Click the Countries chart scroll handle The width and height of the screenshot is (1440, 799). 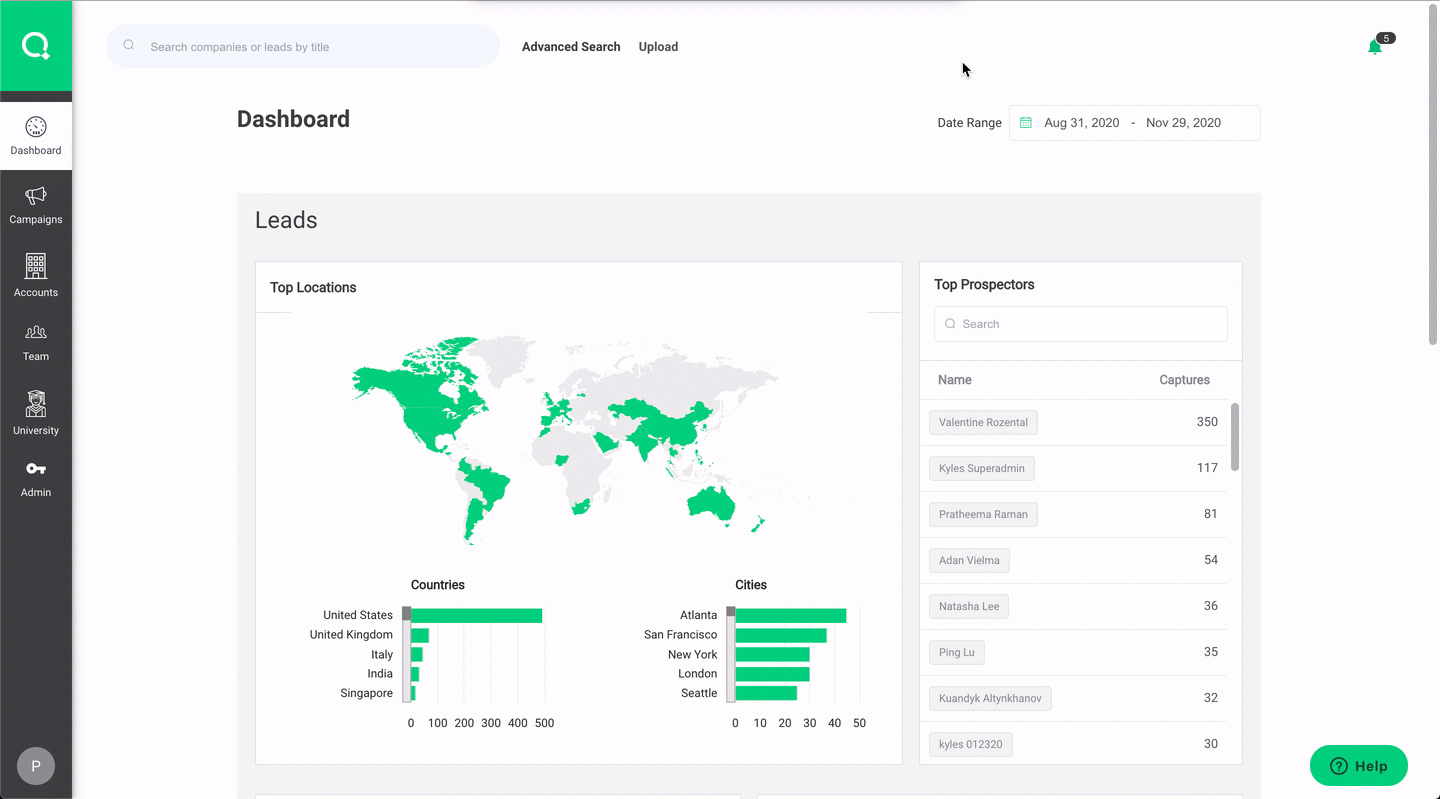407,614
